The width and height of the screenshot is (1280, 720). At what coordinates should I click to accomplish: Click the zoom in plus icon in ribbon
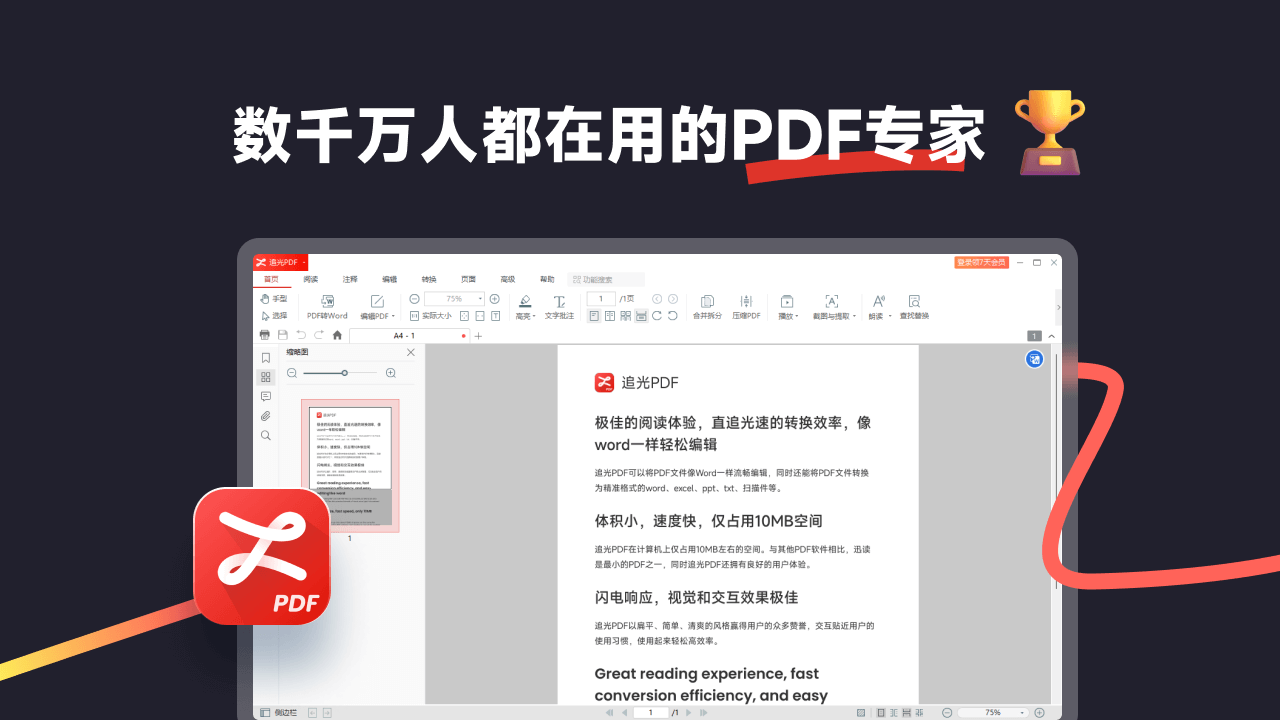494,299
